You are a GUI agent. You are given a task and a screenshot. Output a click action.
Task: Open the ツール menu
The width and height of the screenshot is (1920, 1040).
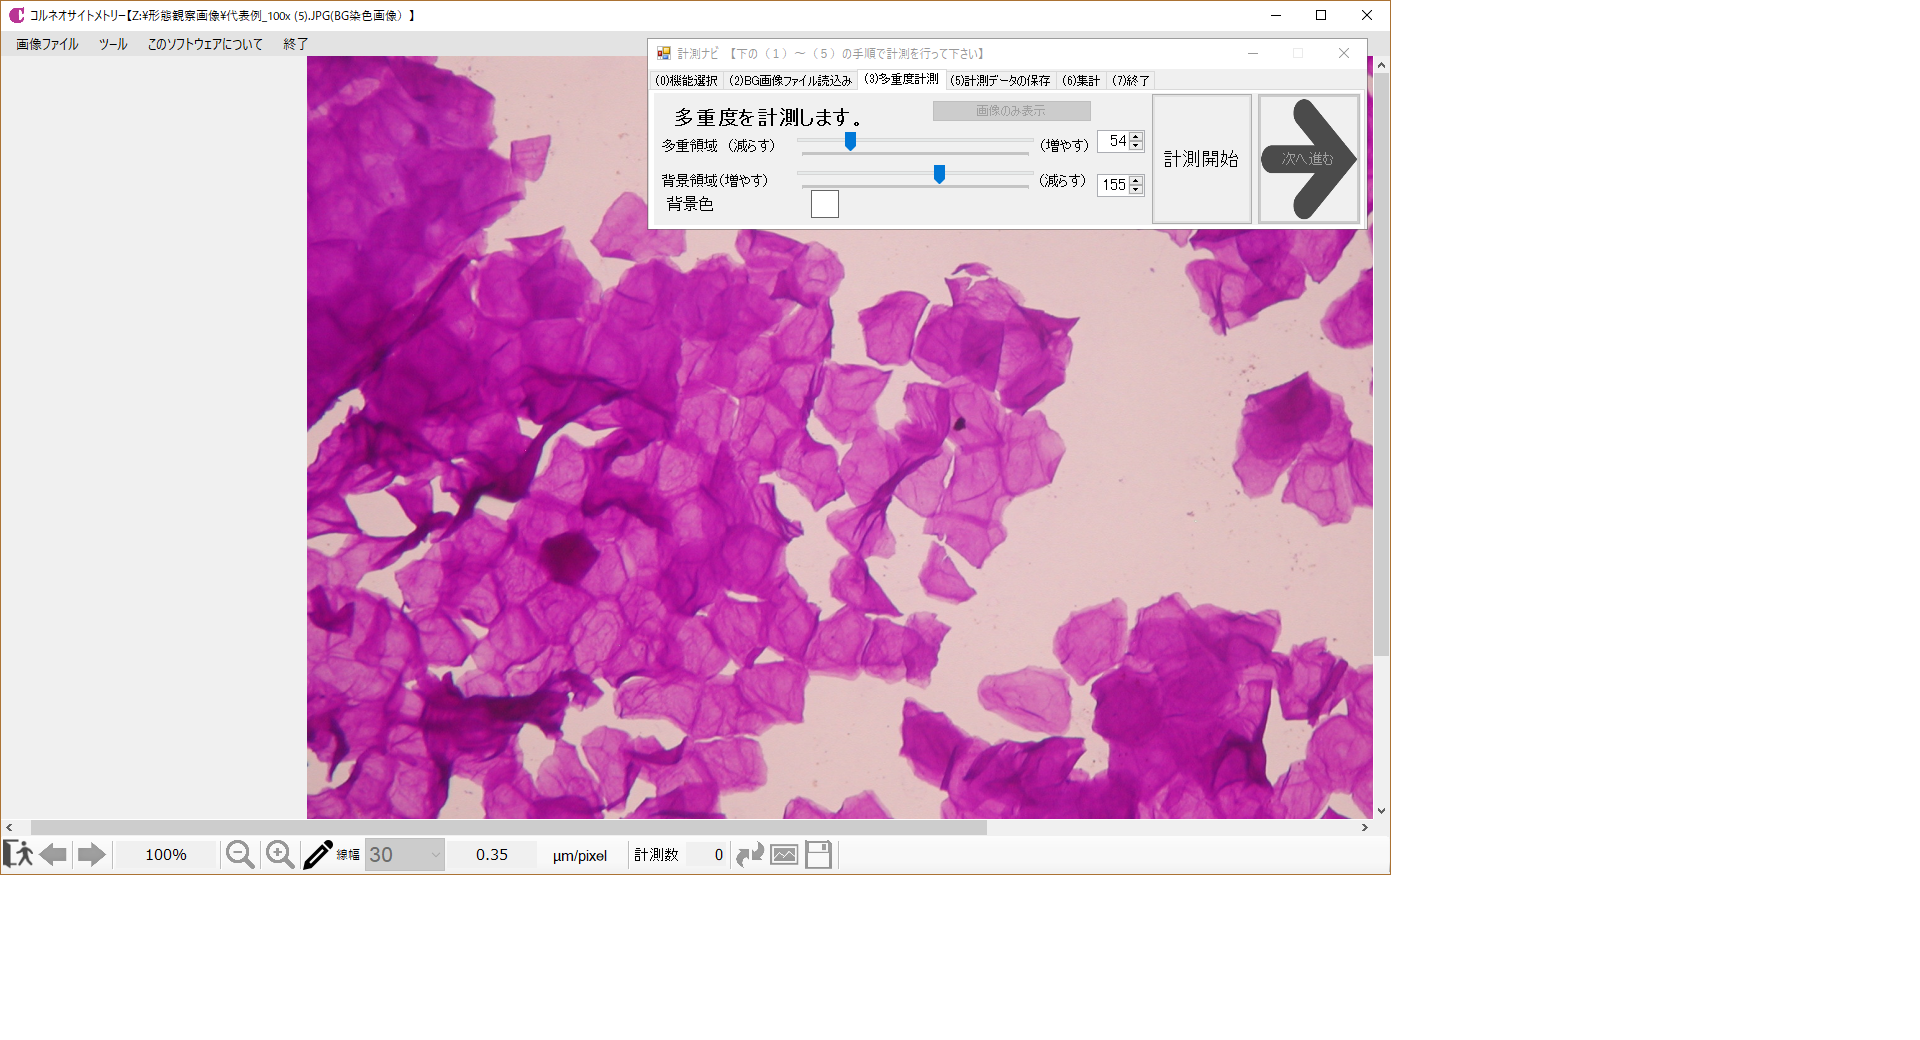(x=113, y=44)
